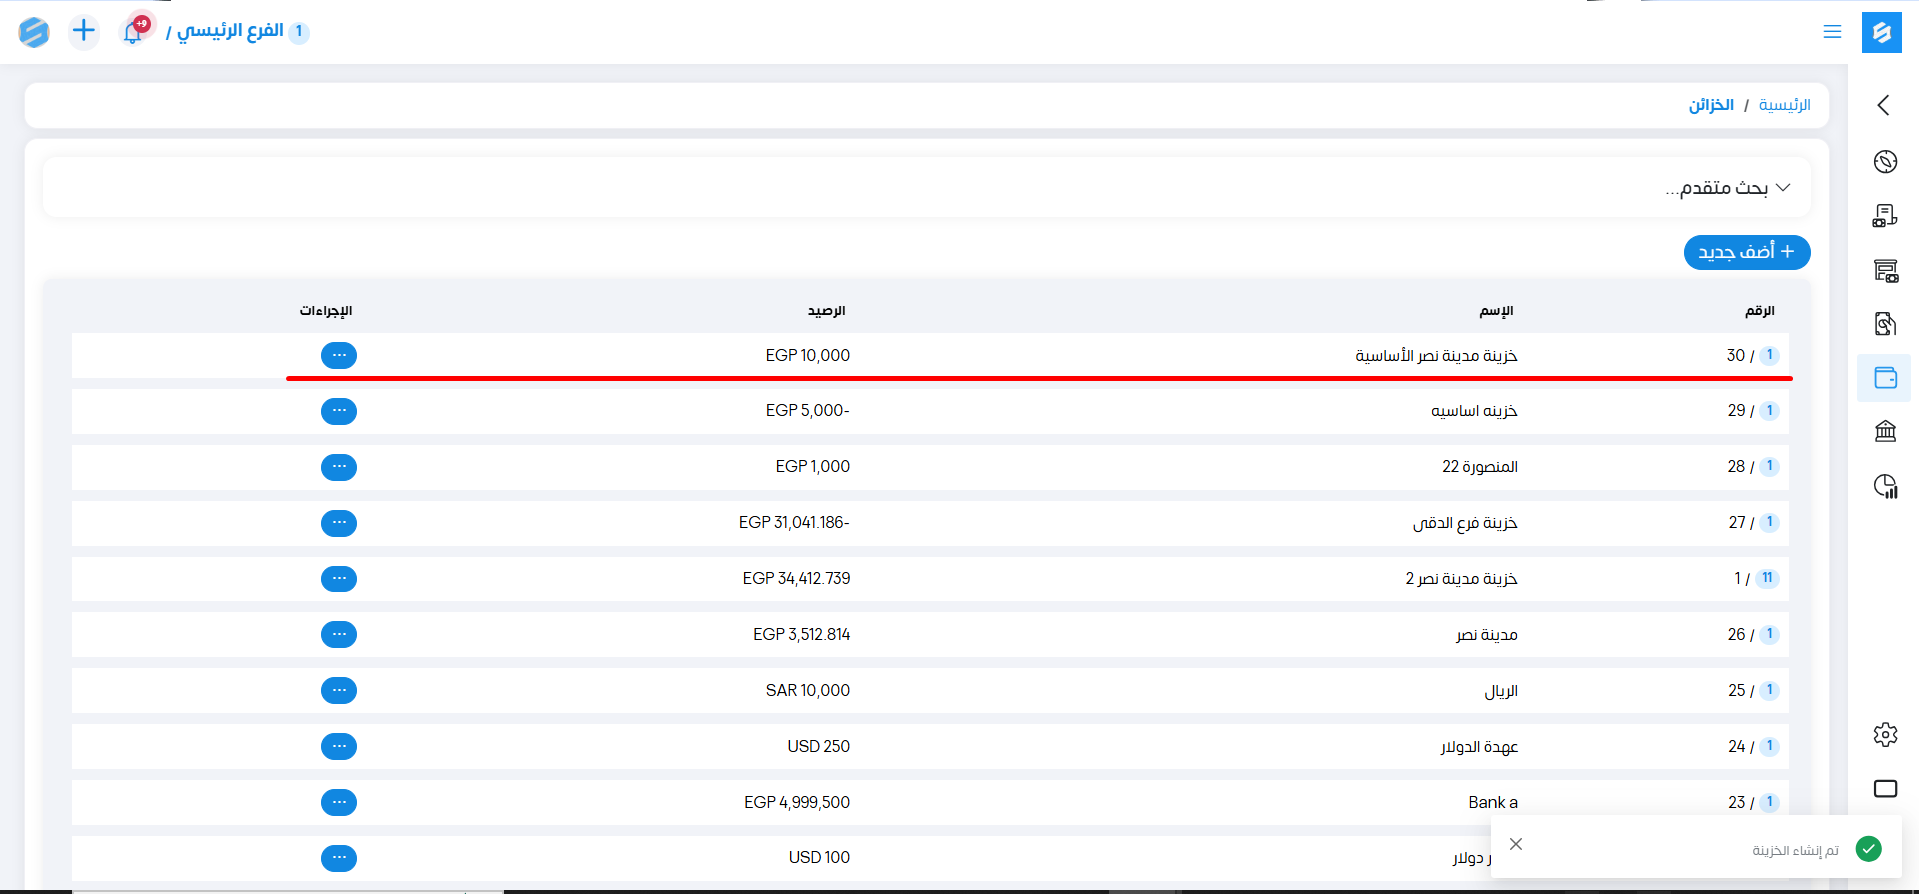Click the wallet treasuries sidebar icon
This screenshot has width=1919, height=894.
pos(1885,378)
